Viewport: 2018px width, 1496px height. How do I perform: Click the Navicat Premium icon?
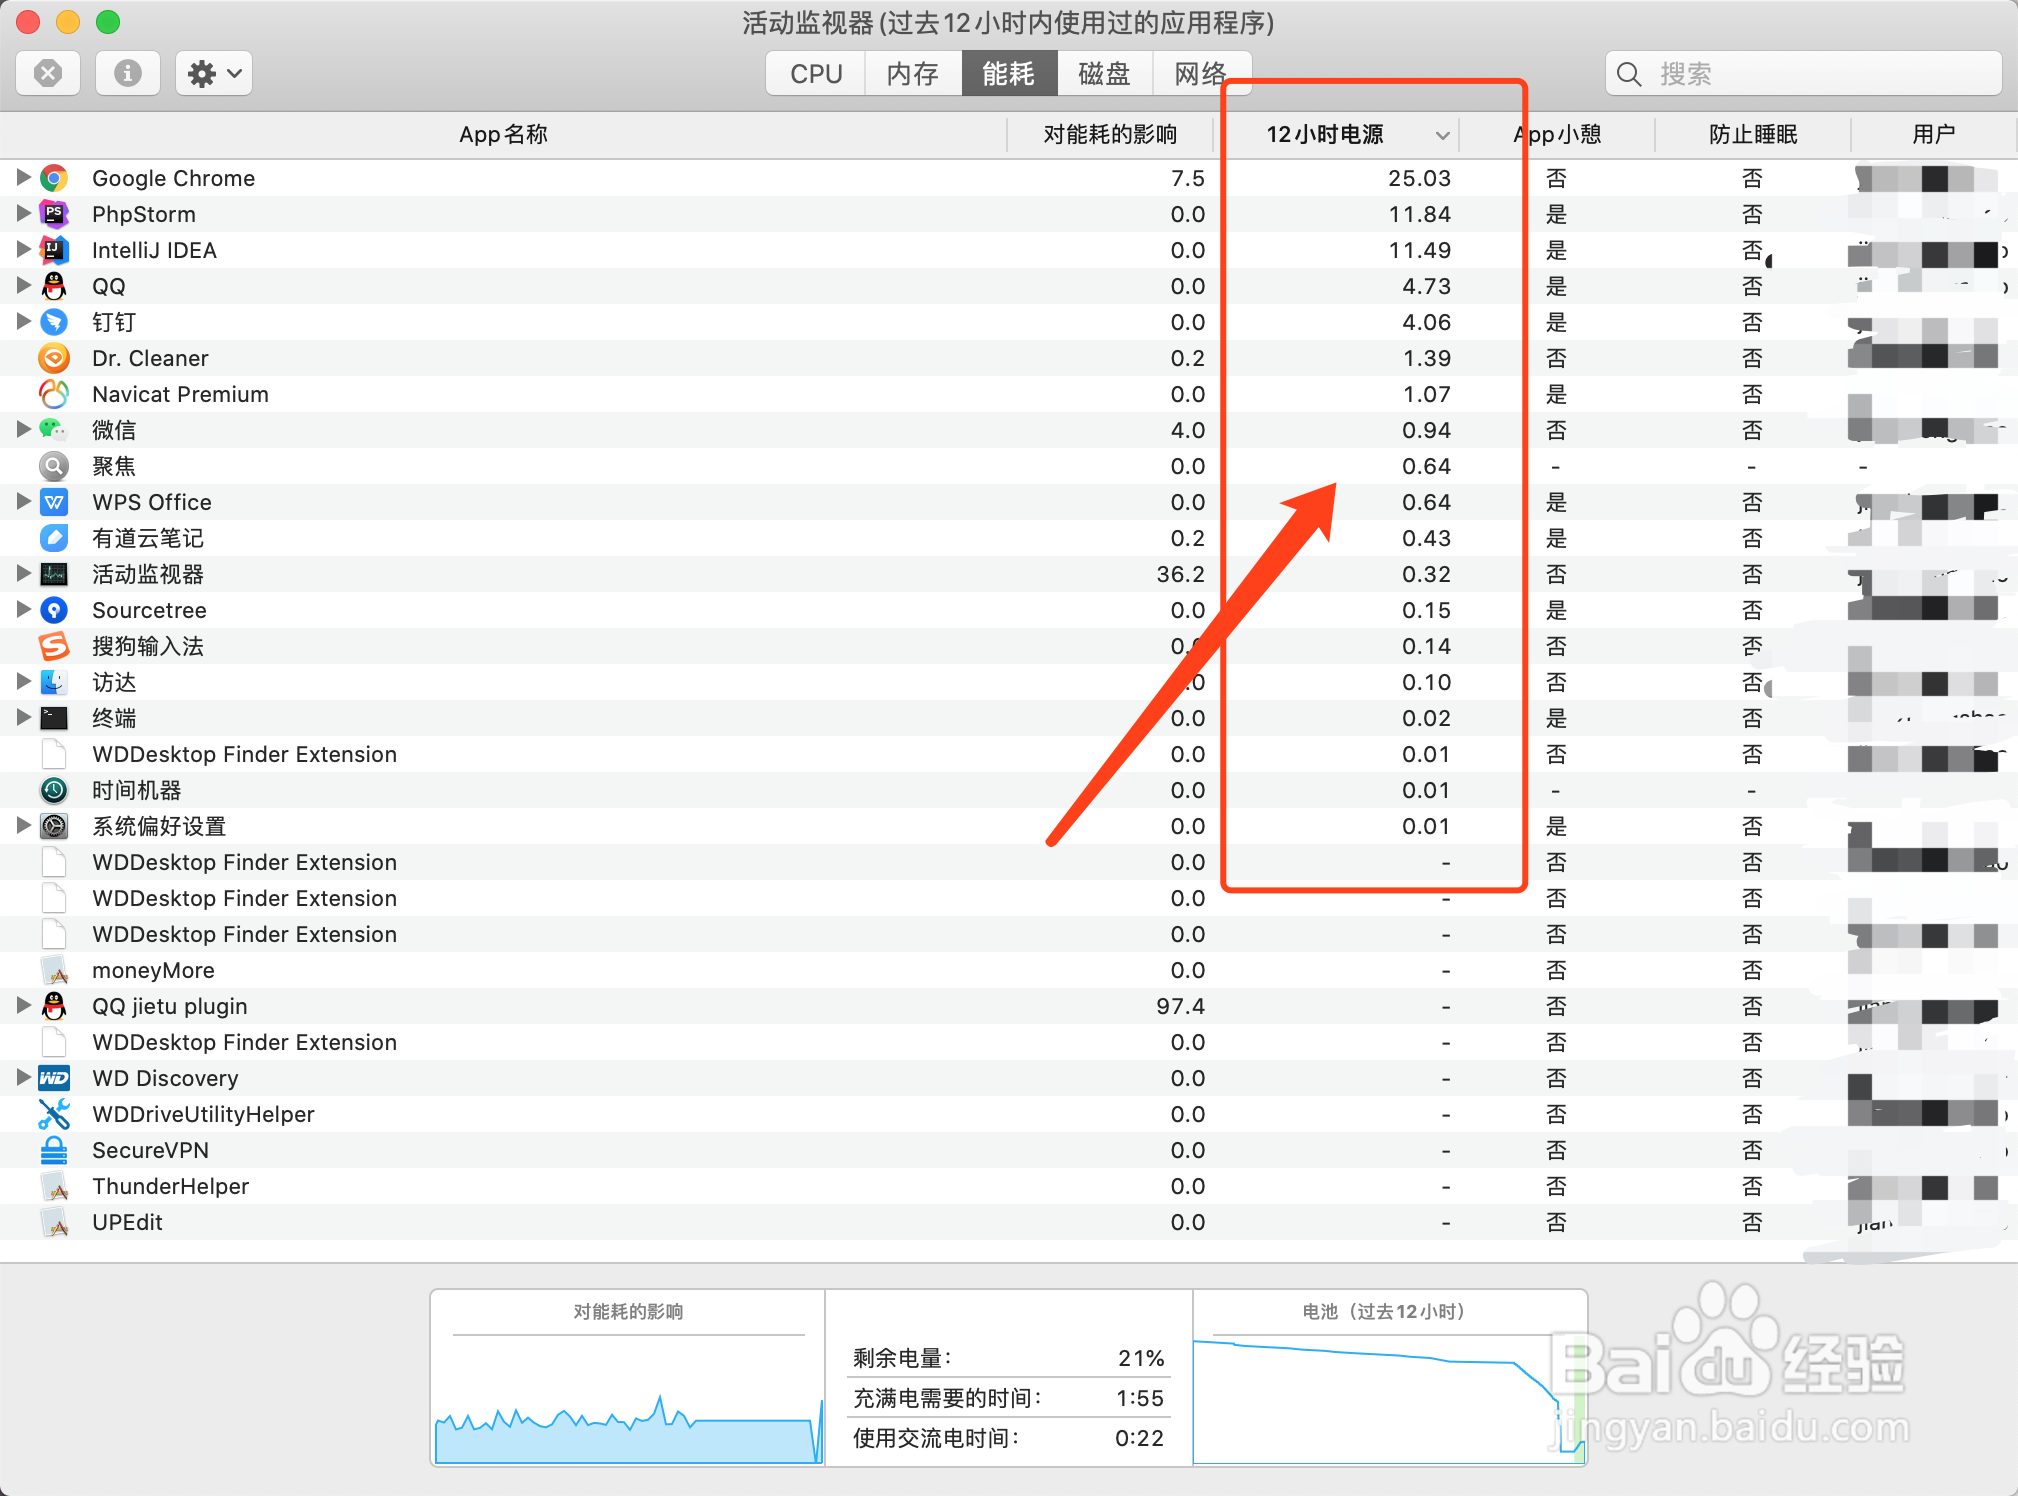pyautogui.click(x=54, y=394)
